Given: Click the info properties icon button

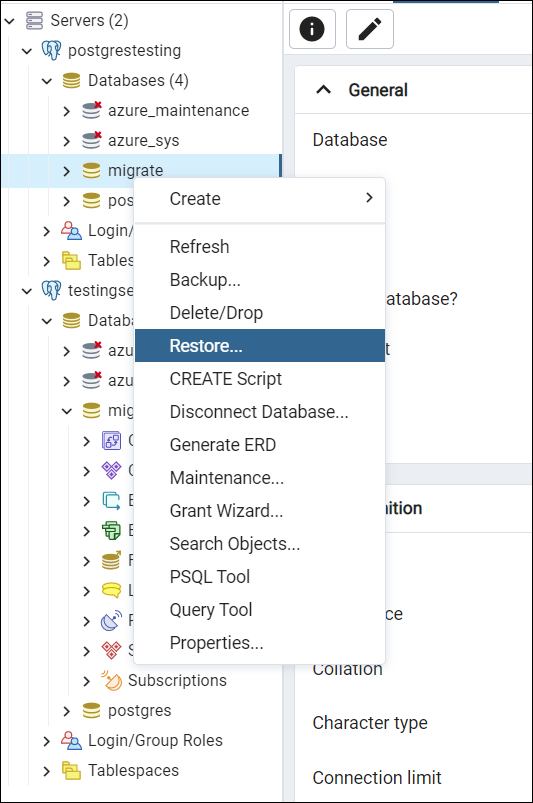Looking at the screenshot, I should (312, 29).
